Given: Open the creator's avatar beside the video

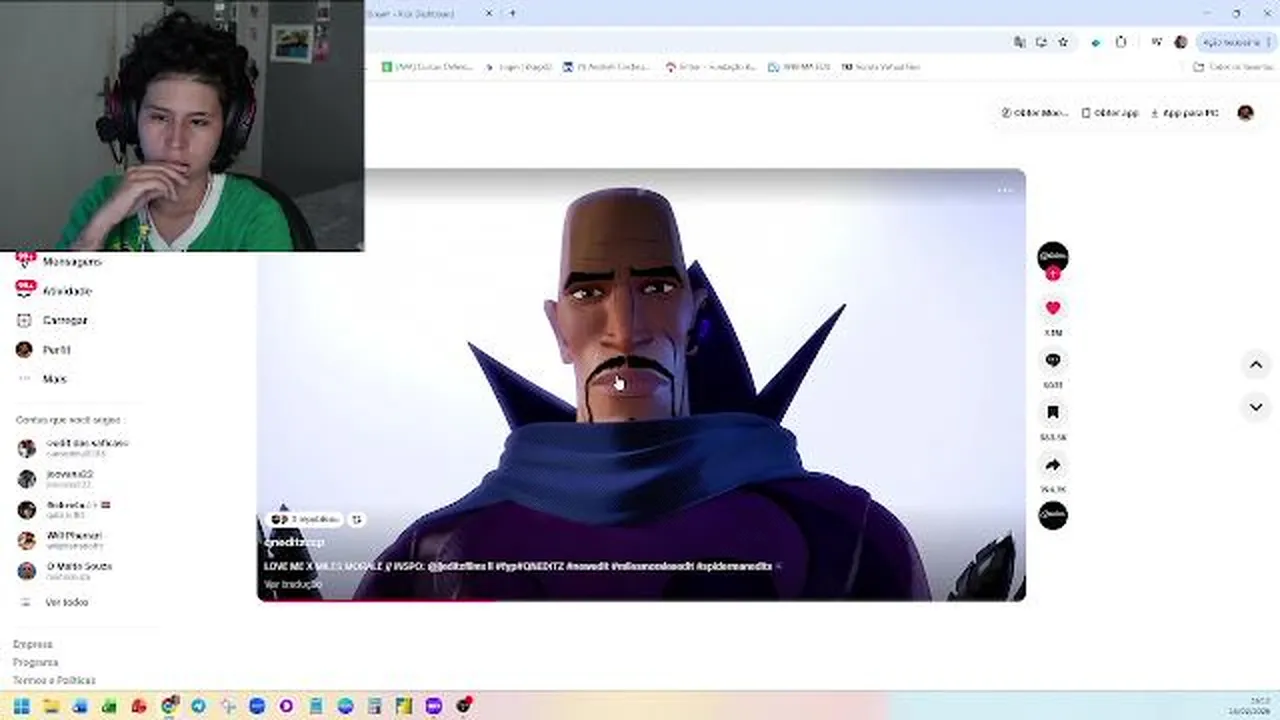Looking at the screenshot, I should [1052, 256].
